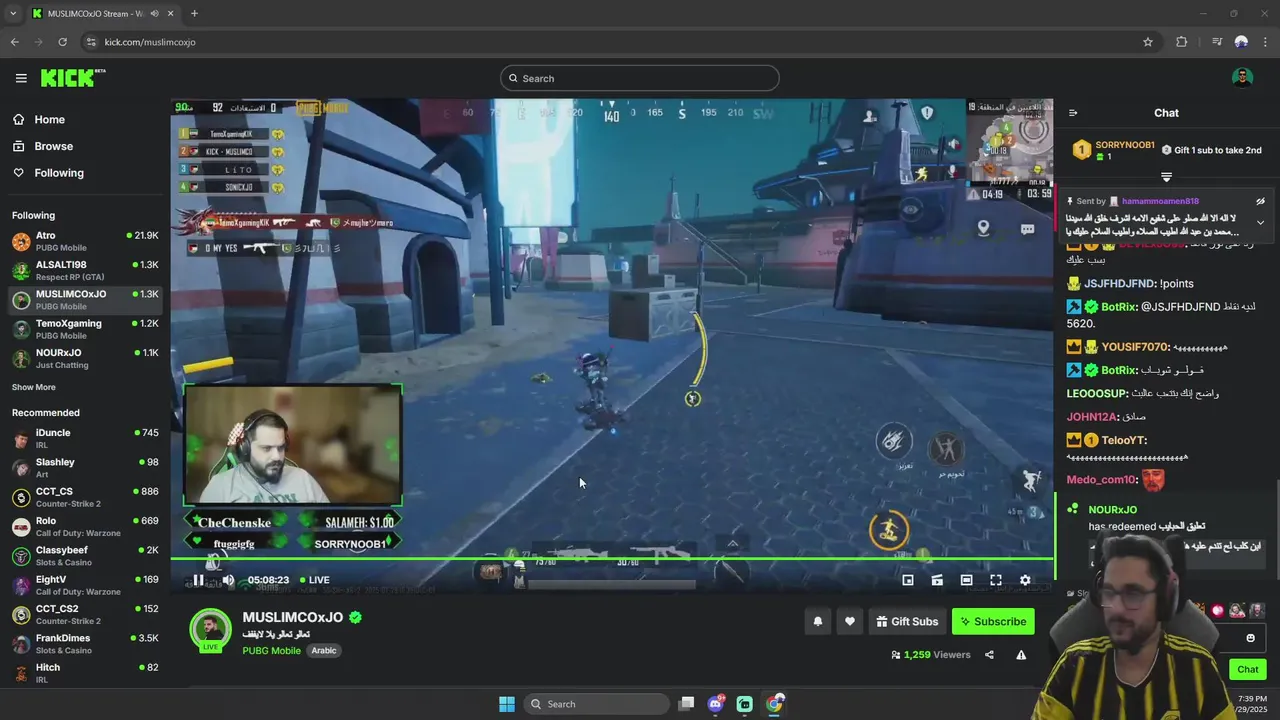This screenshot has height=720, width=1280.
Task: Open a new browser tab
Action: click(194, 13)
